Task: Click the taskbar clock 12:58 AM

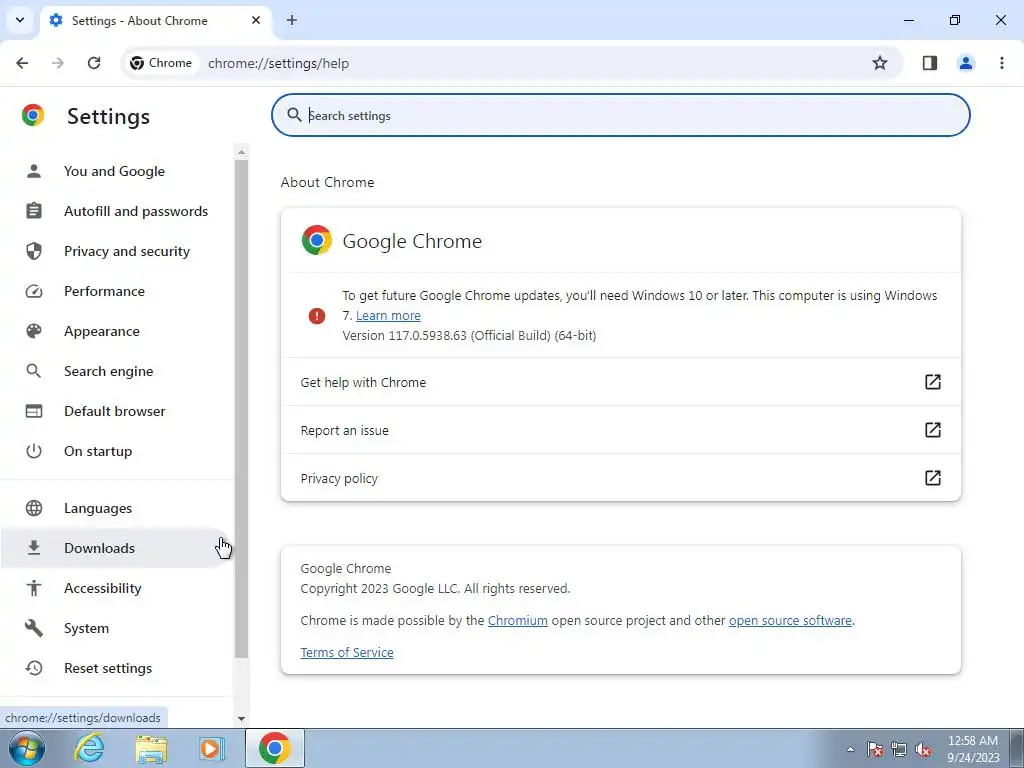Action: [x=973, y=741]
